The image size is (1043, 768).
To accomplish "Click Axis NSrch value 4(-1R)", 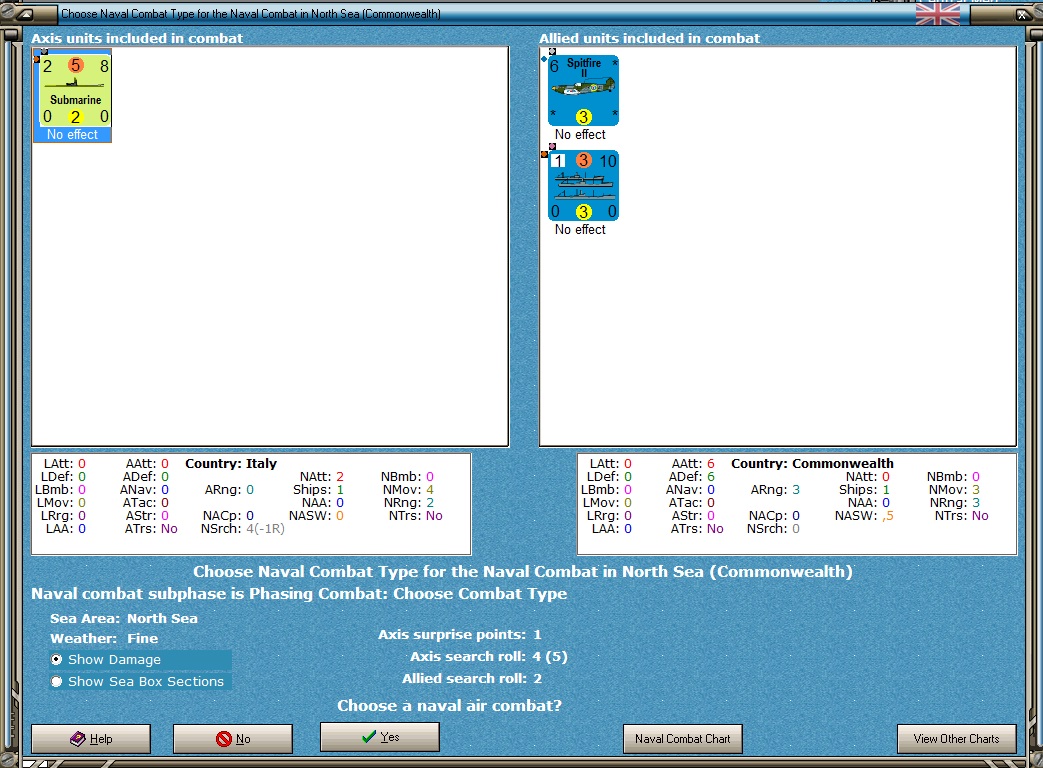I will click(265, 529).
